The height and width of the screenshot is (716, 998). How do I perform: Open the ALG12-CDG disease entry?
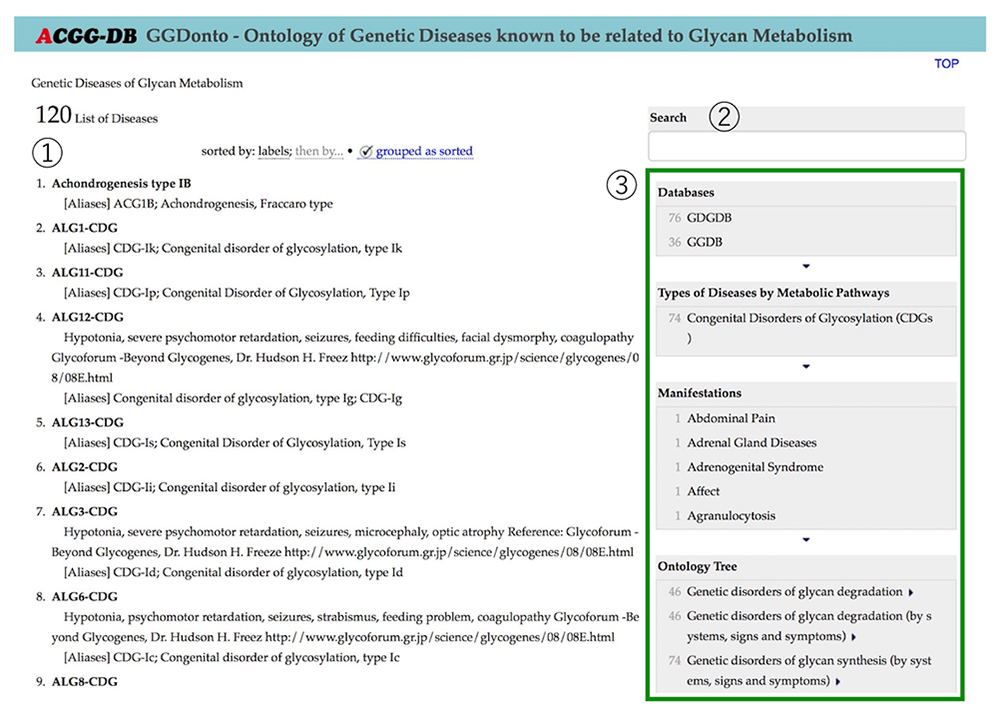tap(87, 317)
